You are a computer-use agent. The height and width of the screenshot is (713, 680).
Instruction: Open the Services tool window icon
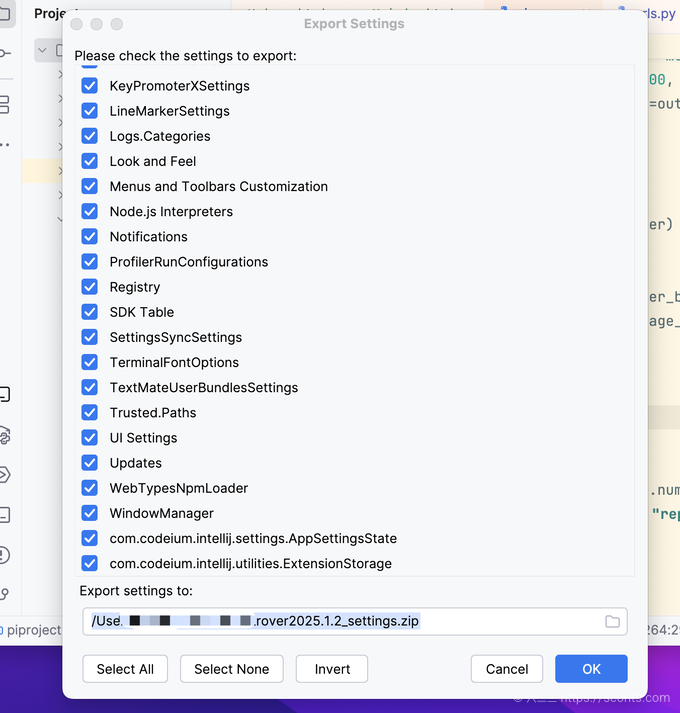(x=5, y=475)
